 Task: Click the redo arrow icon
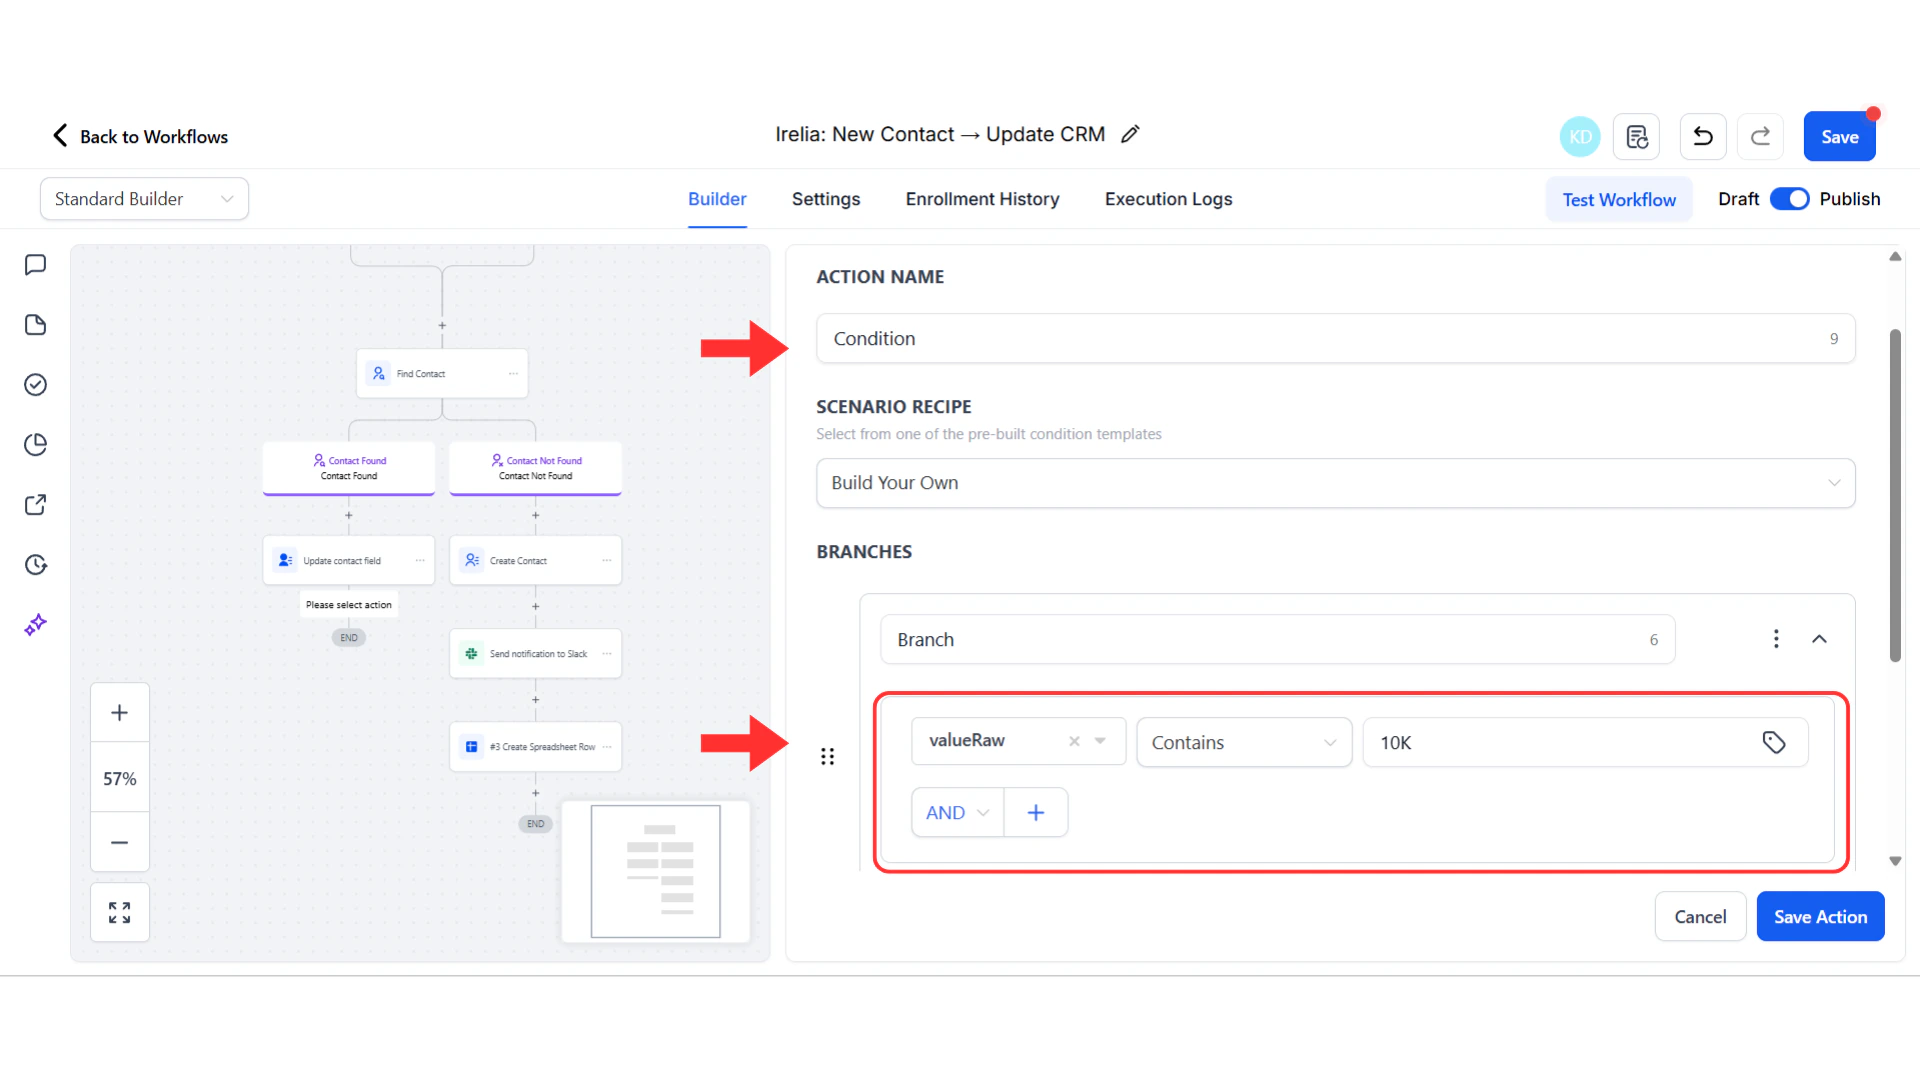point(1760,136)
